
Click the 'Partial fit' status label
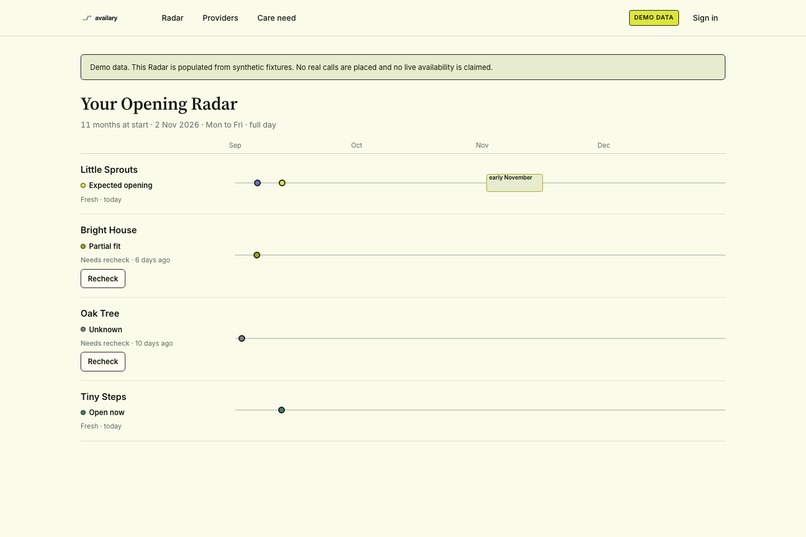click(105, 246)
